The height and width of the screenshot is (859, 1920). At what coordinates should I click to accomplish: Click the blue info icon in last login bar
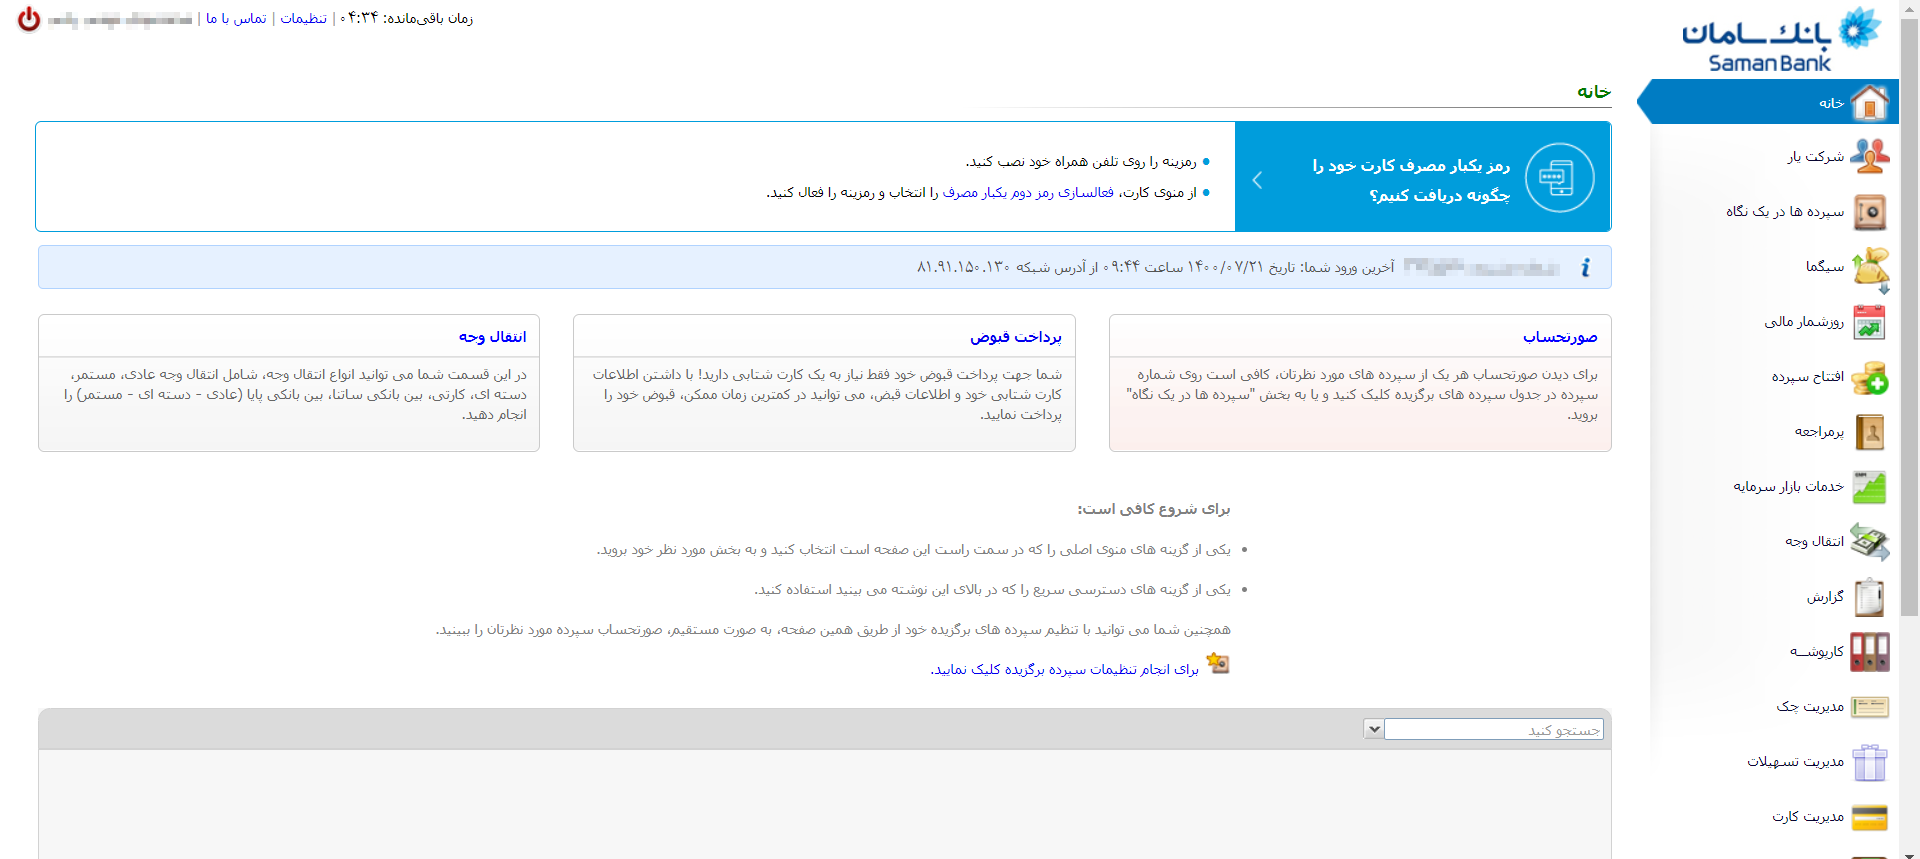tap(1586, 267)
